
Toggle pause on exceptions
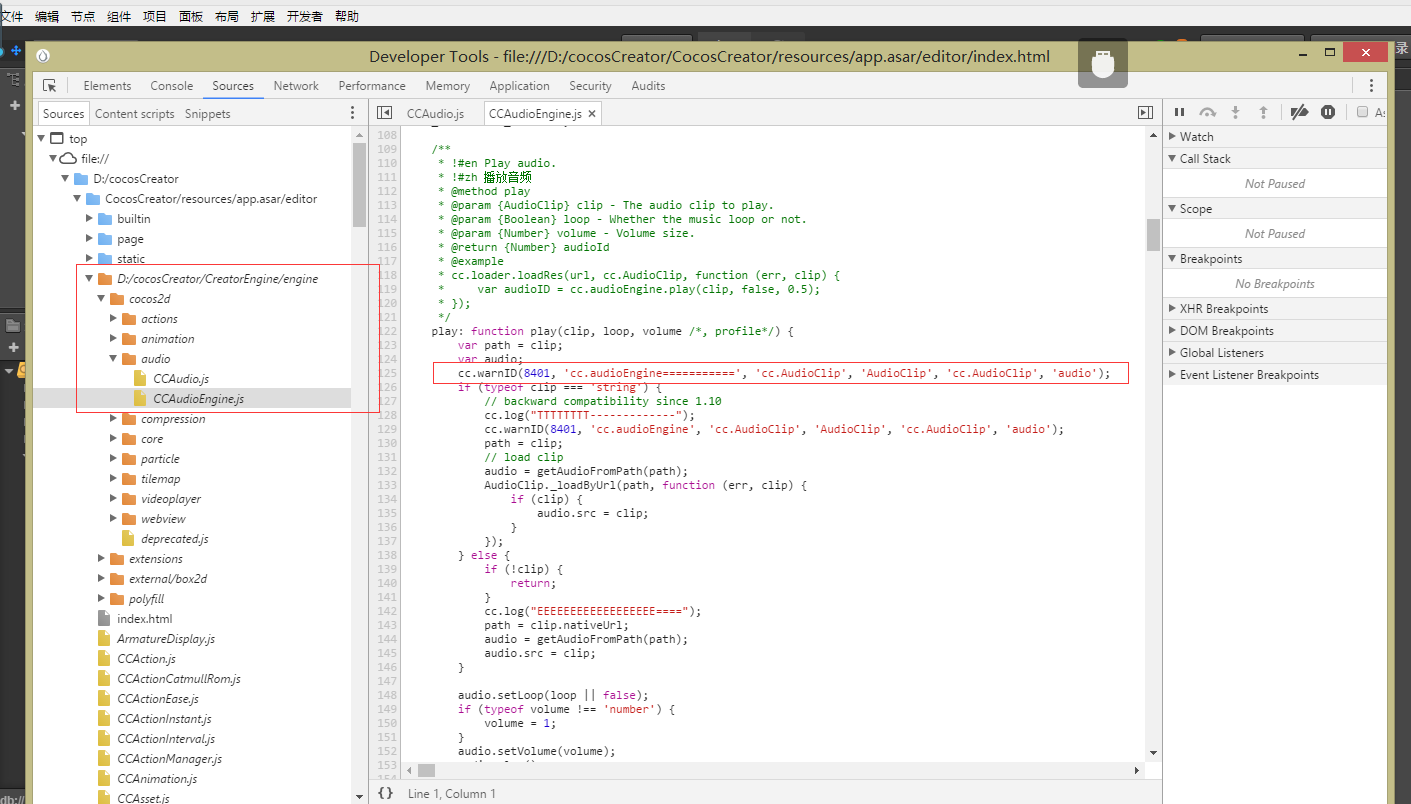point(1328,113)
